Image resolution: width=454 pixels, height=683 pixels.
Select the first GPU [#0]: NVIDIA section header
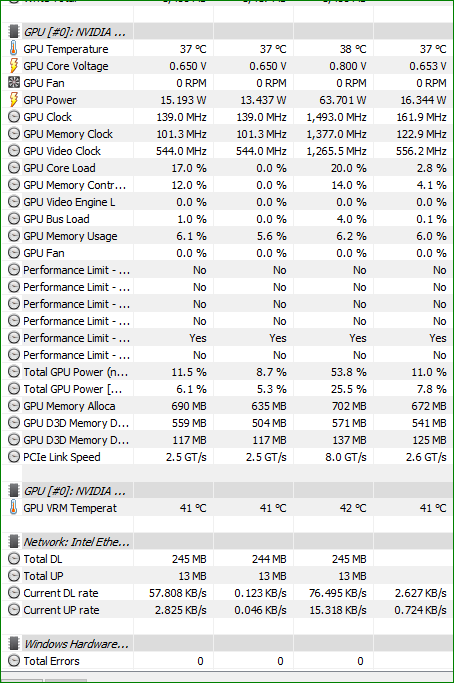click(x=227, y=32)
